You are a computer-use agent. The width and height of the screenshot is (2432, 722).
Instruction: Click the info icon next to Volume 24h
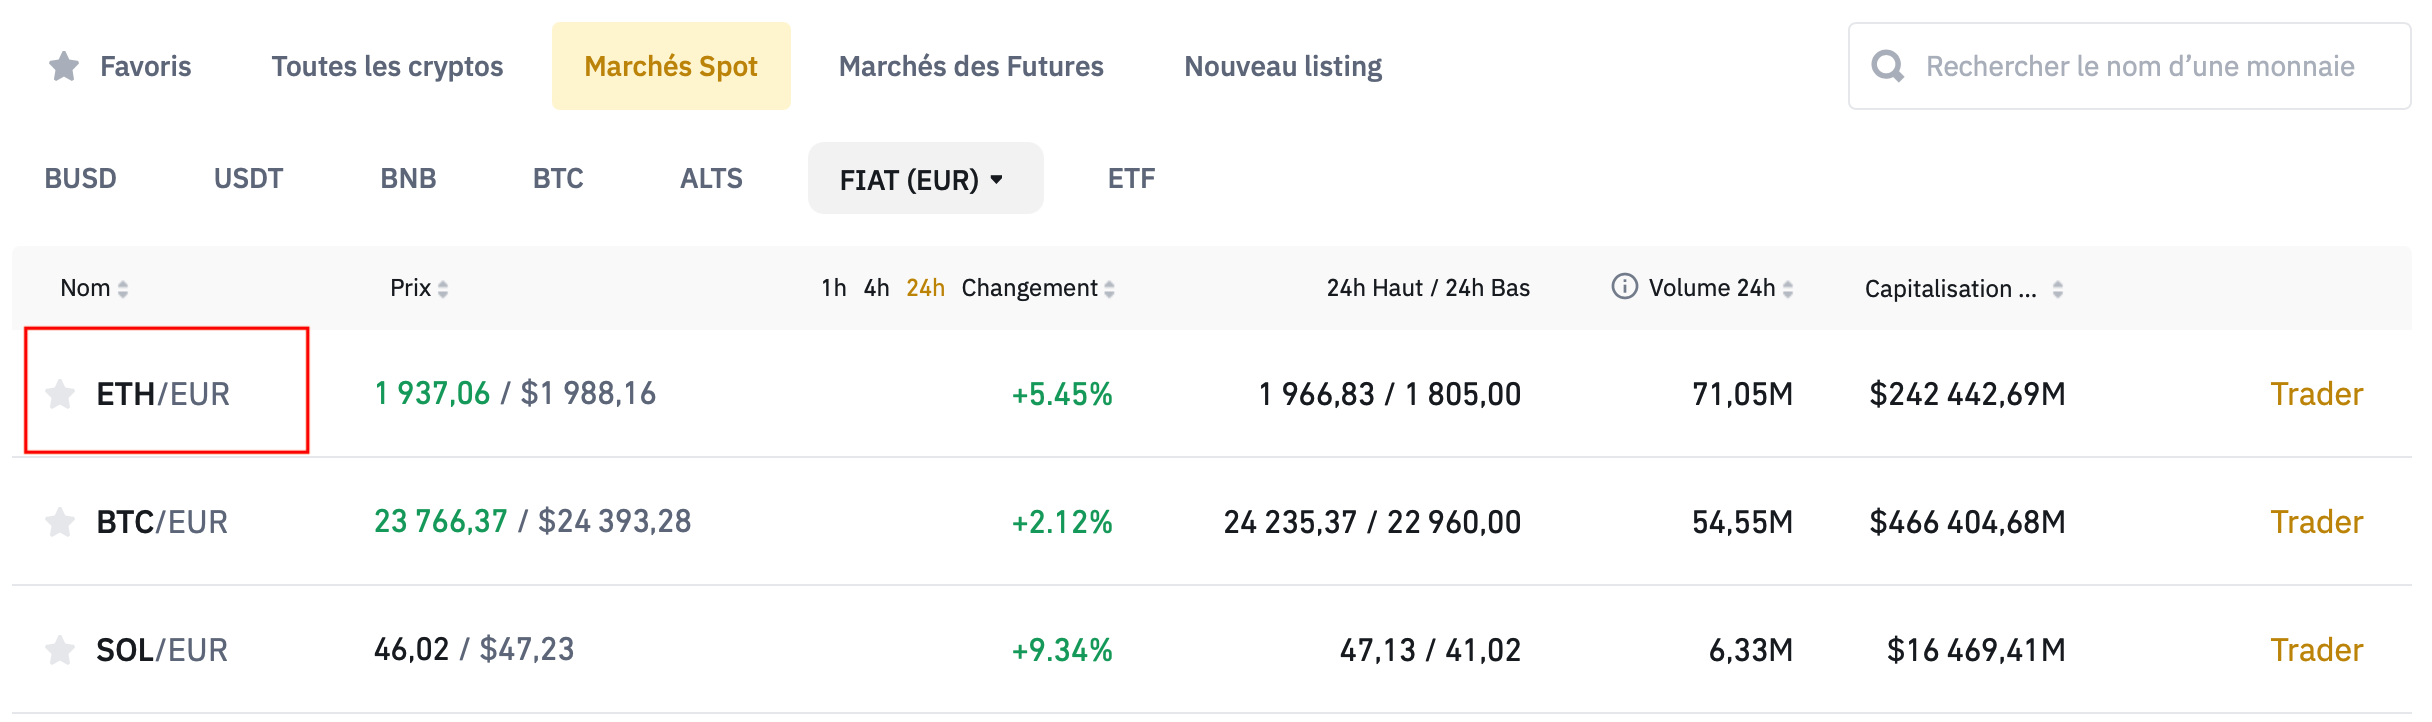tap(1626, 287)
